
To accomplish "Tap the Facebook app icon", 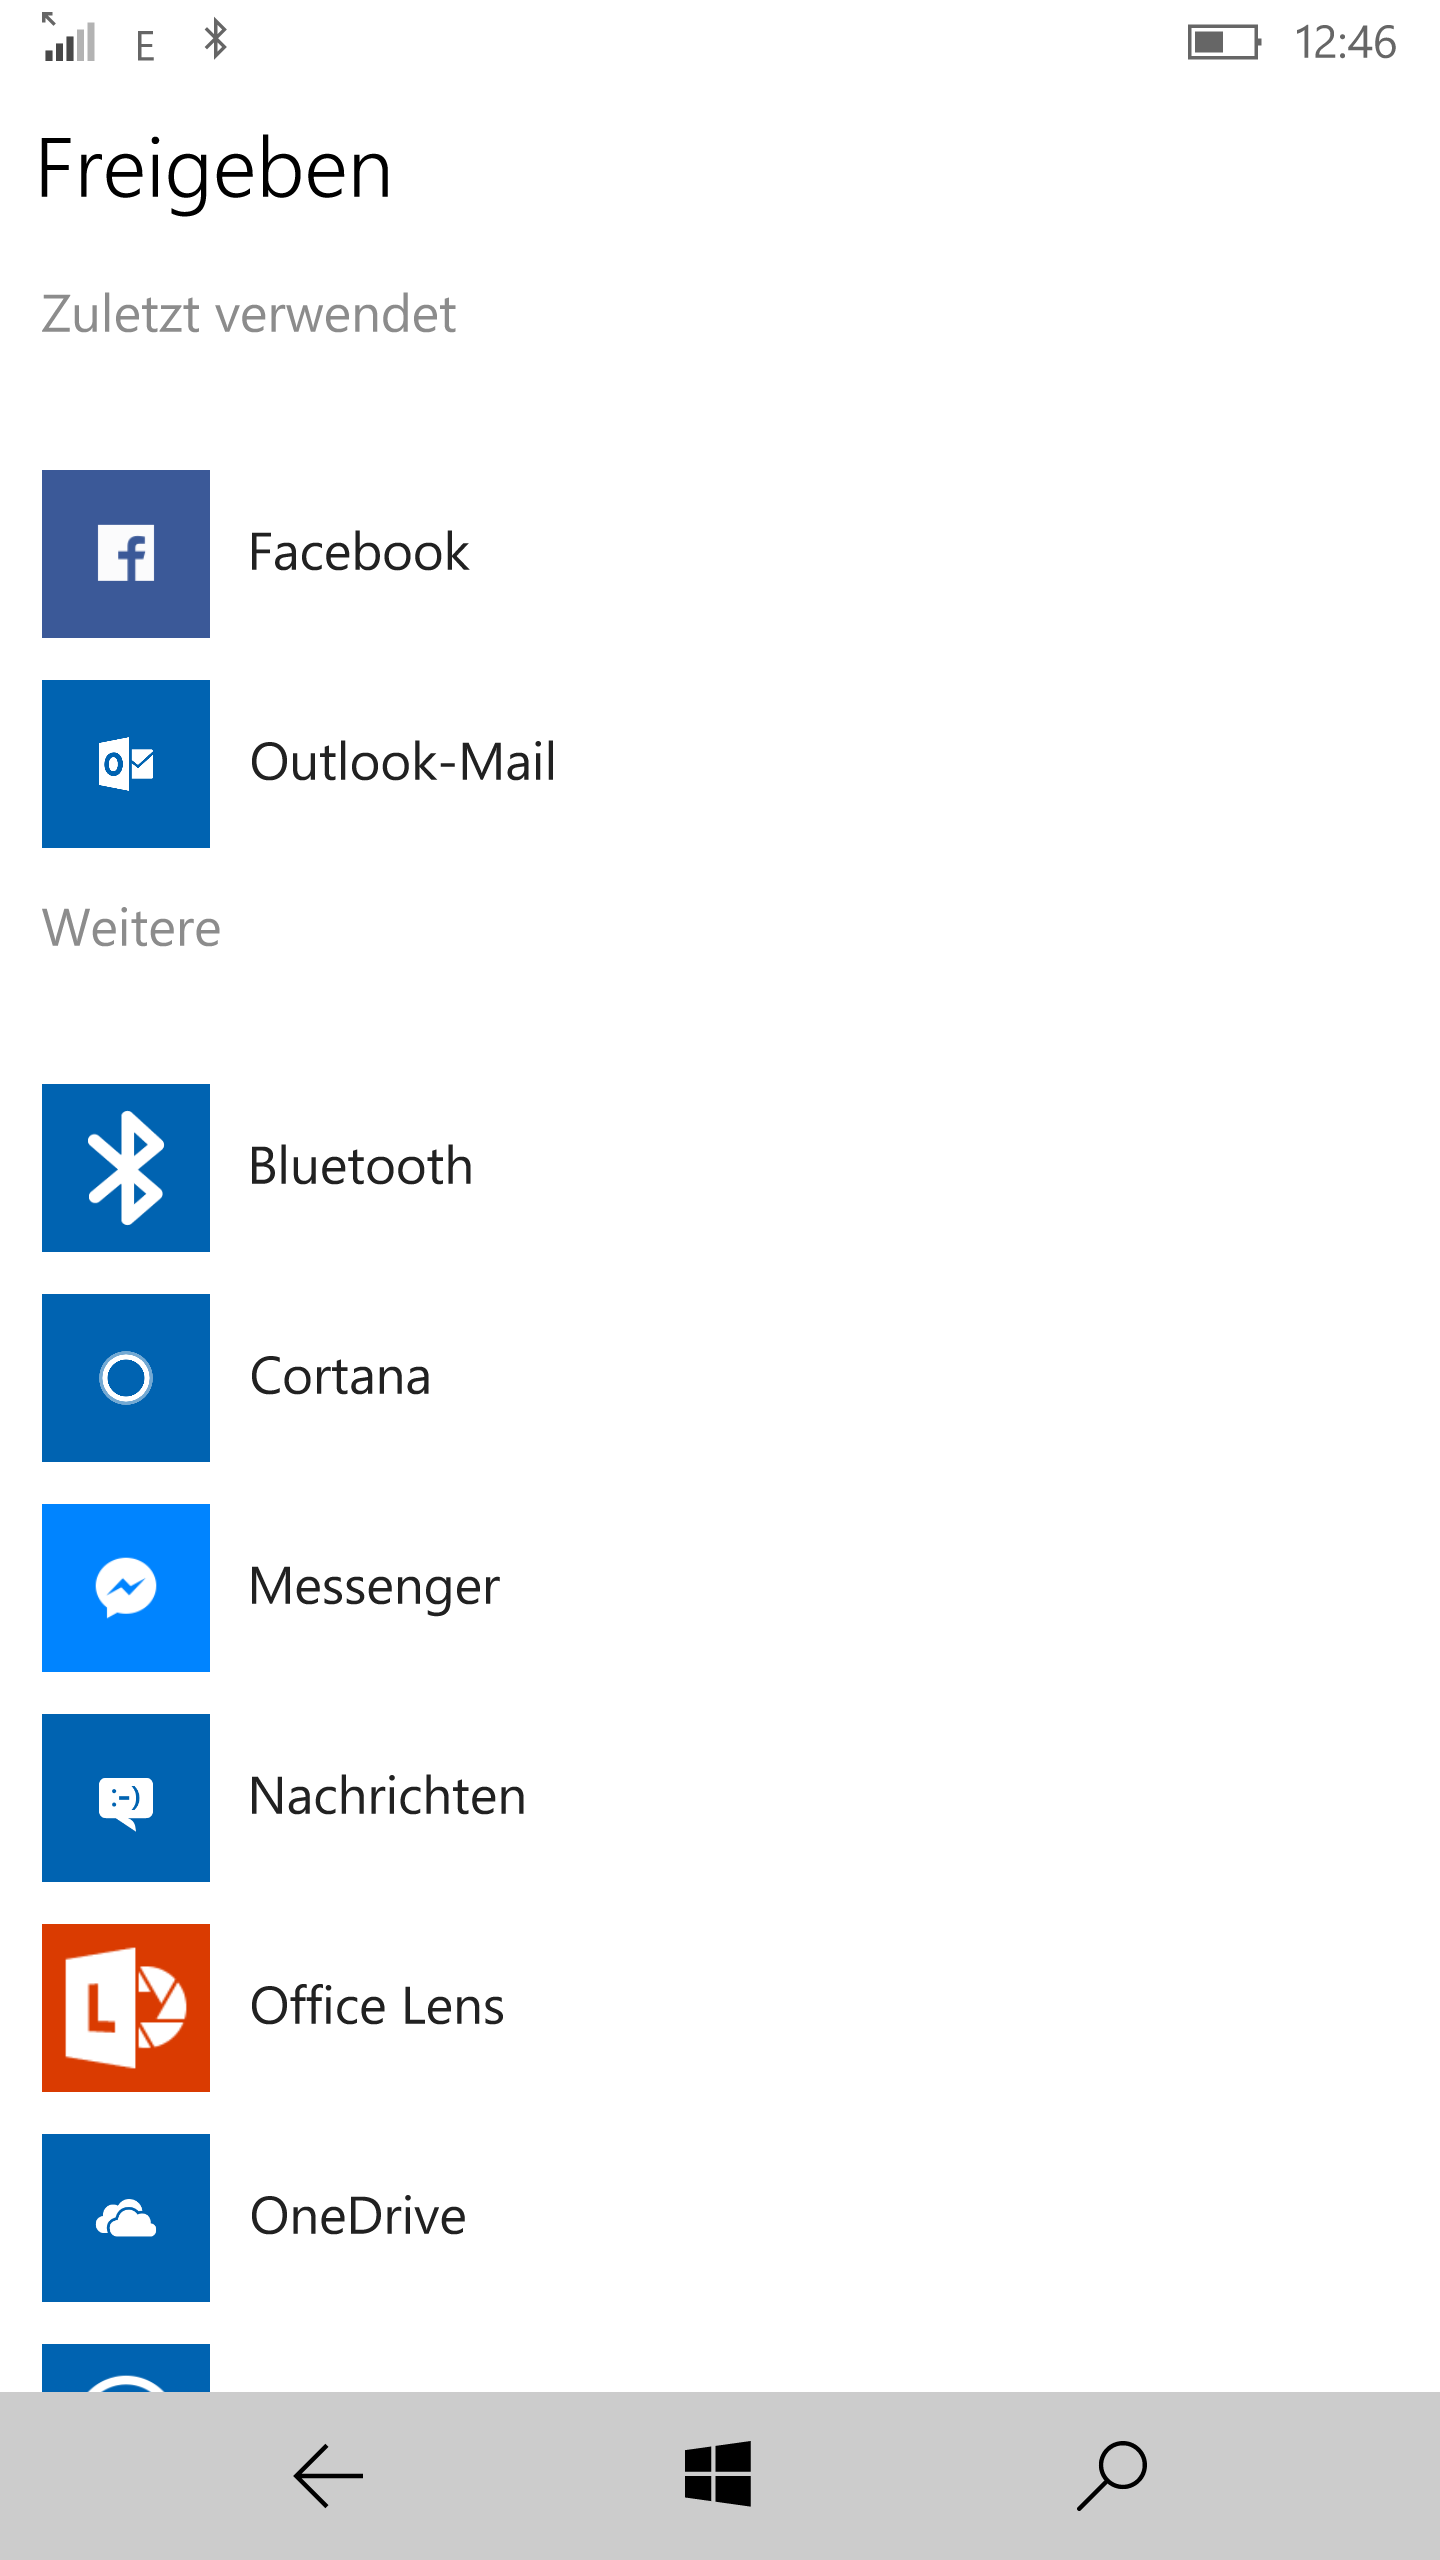I will 126,554.
